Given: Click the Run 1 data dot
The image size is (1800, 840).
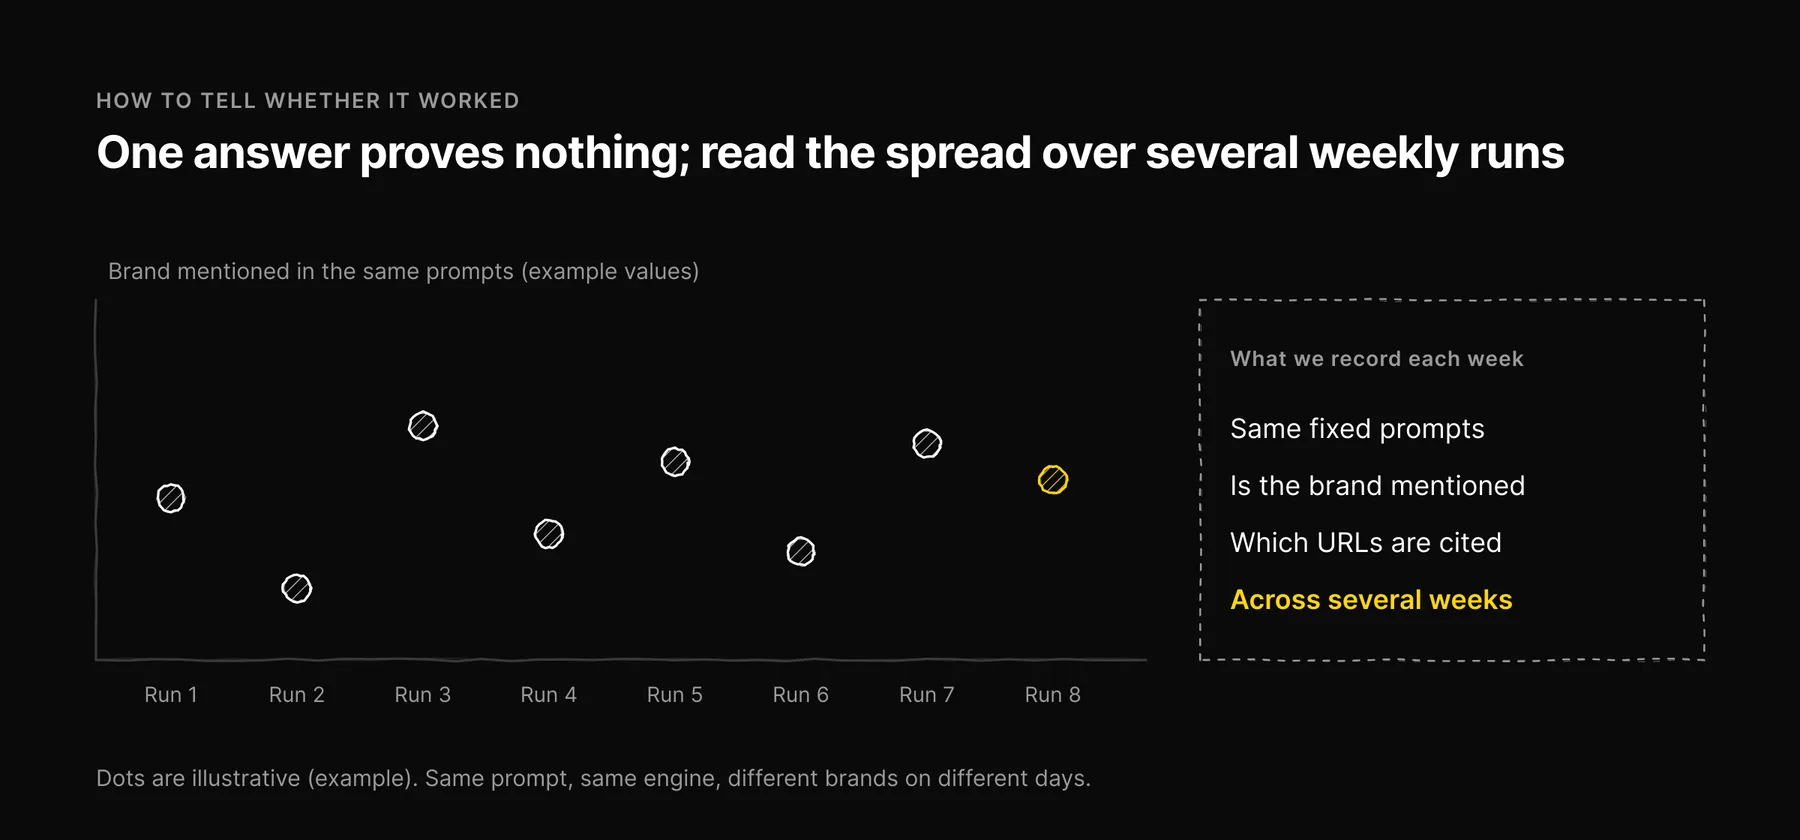Looking at the screenshot, I should click(171, 498).
